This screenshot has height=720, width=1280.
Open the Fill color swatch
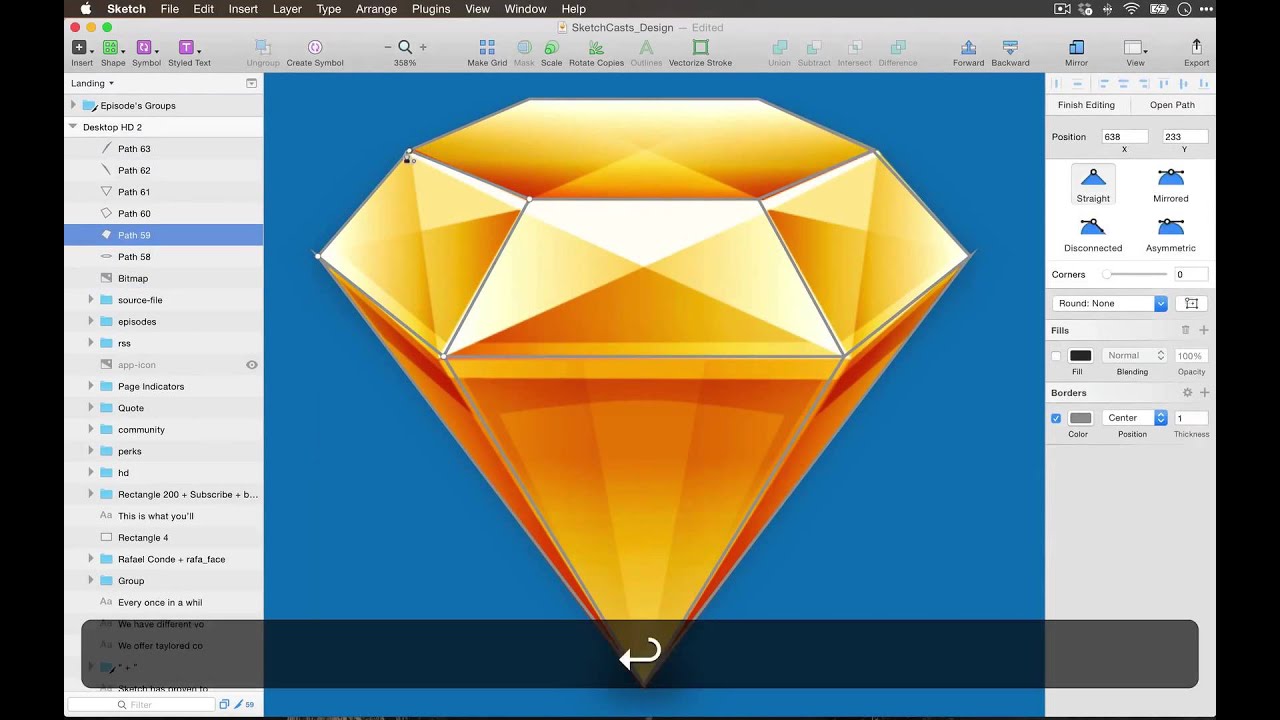(x=1080, y=356)
